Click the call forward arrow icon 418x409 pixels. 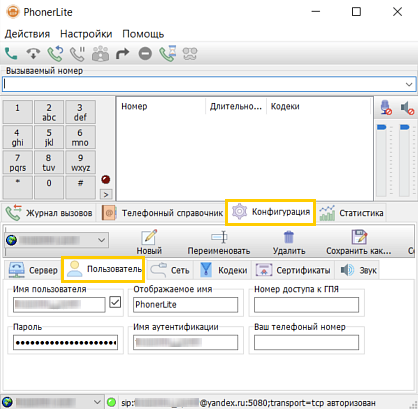coord(122,53)
